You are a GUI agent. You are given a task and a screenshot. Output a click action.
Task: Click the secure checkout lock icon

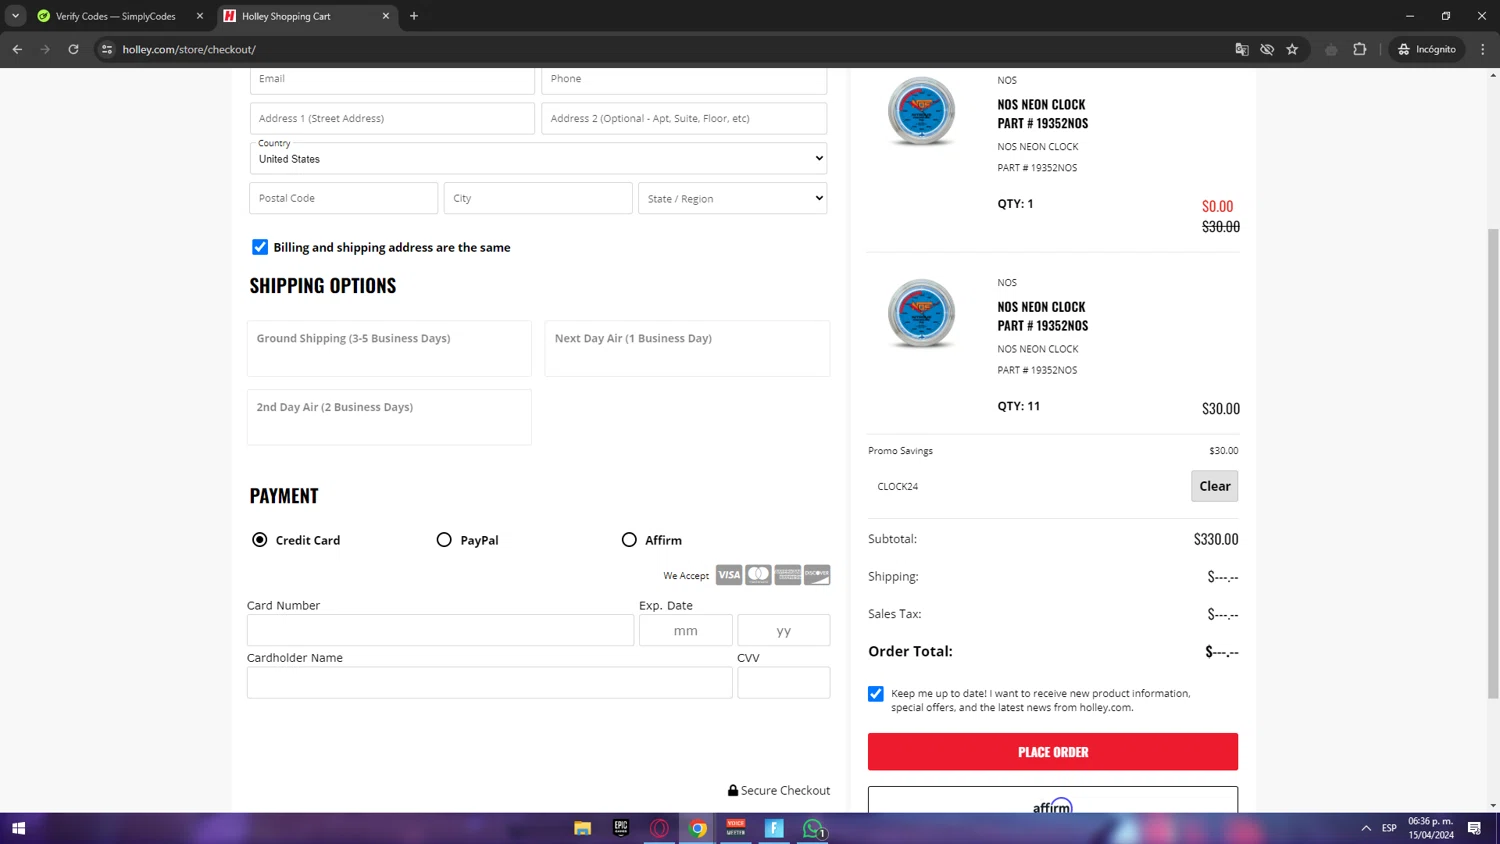(733, 790)
